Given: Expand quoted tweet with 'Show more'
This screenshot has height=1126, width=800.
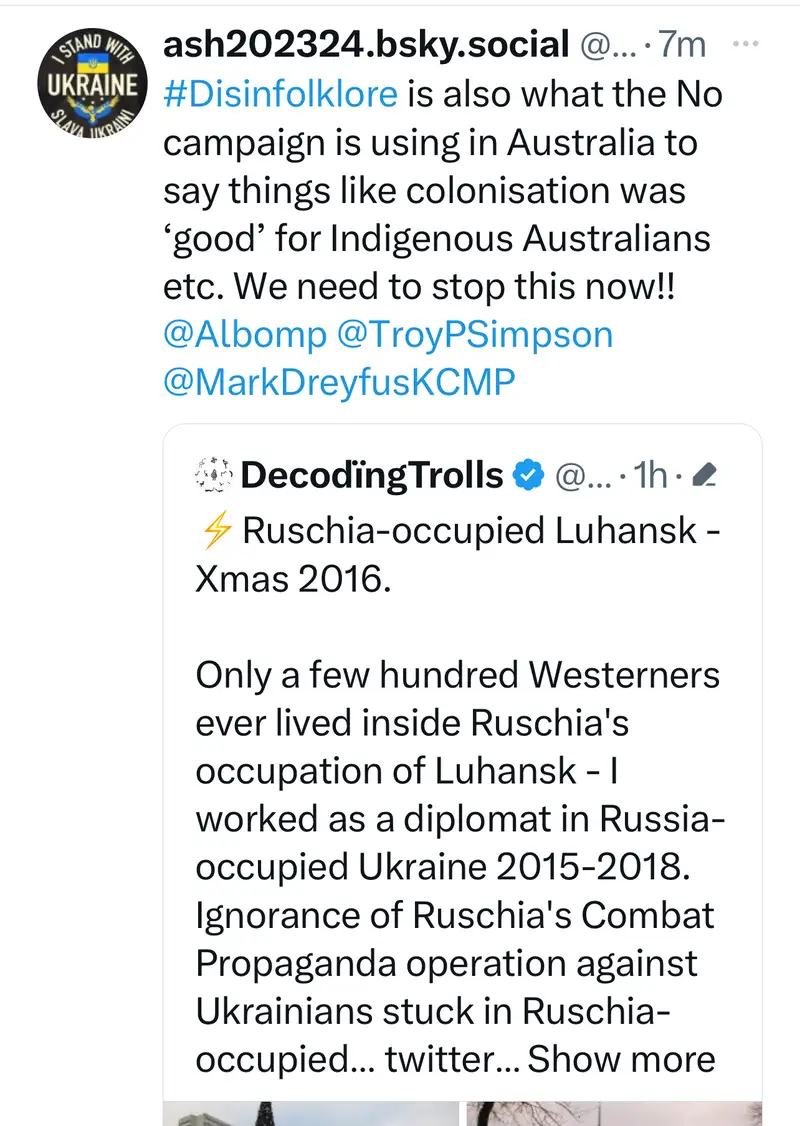Looking at the screenshot, I should [621, 1059].
